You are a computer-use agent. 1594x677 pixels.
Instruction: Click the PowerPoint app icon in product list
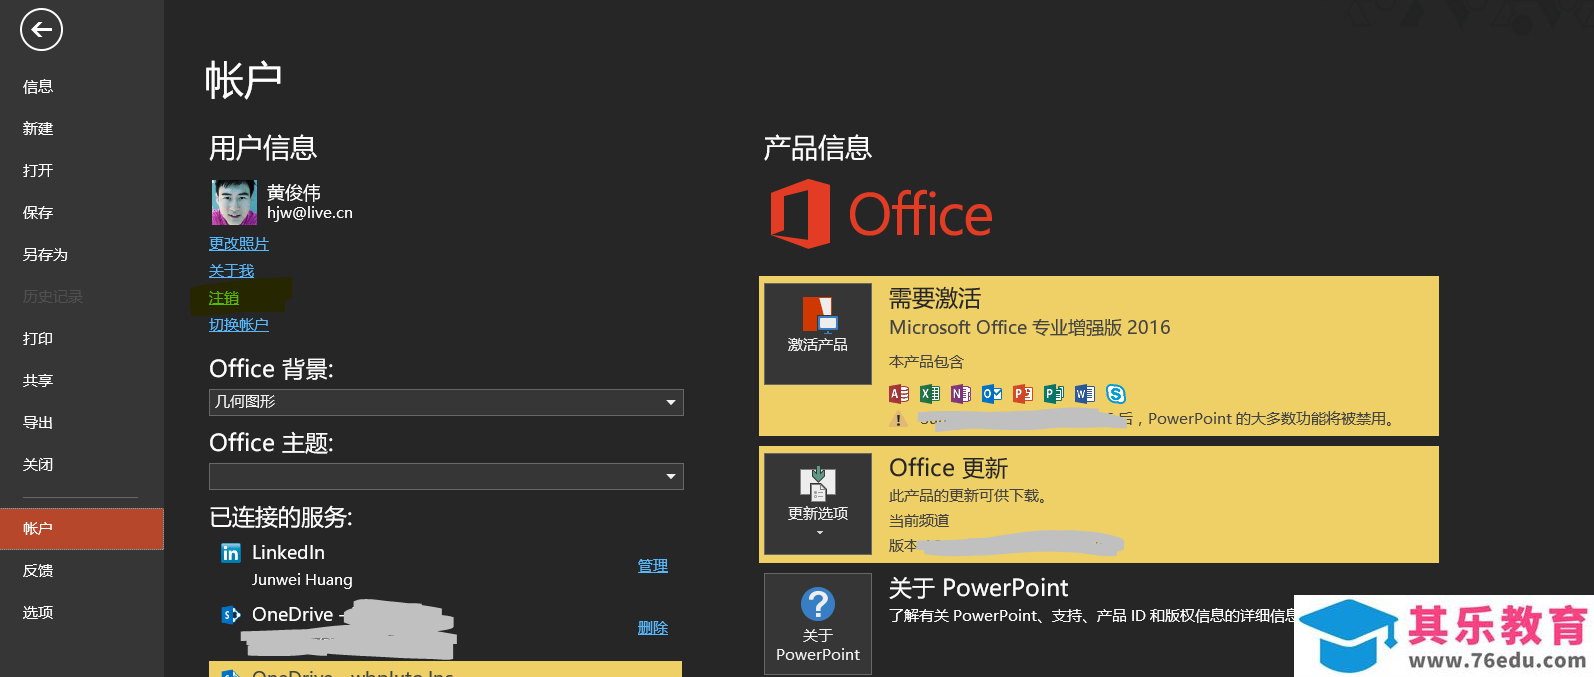pos(1023,394)
